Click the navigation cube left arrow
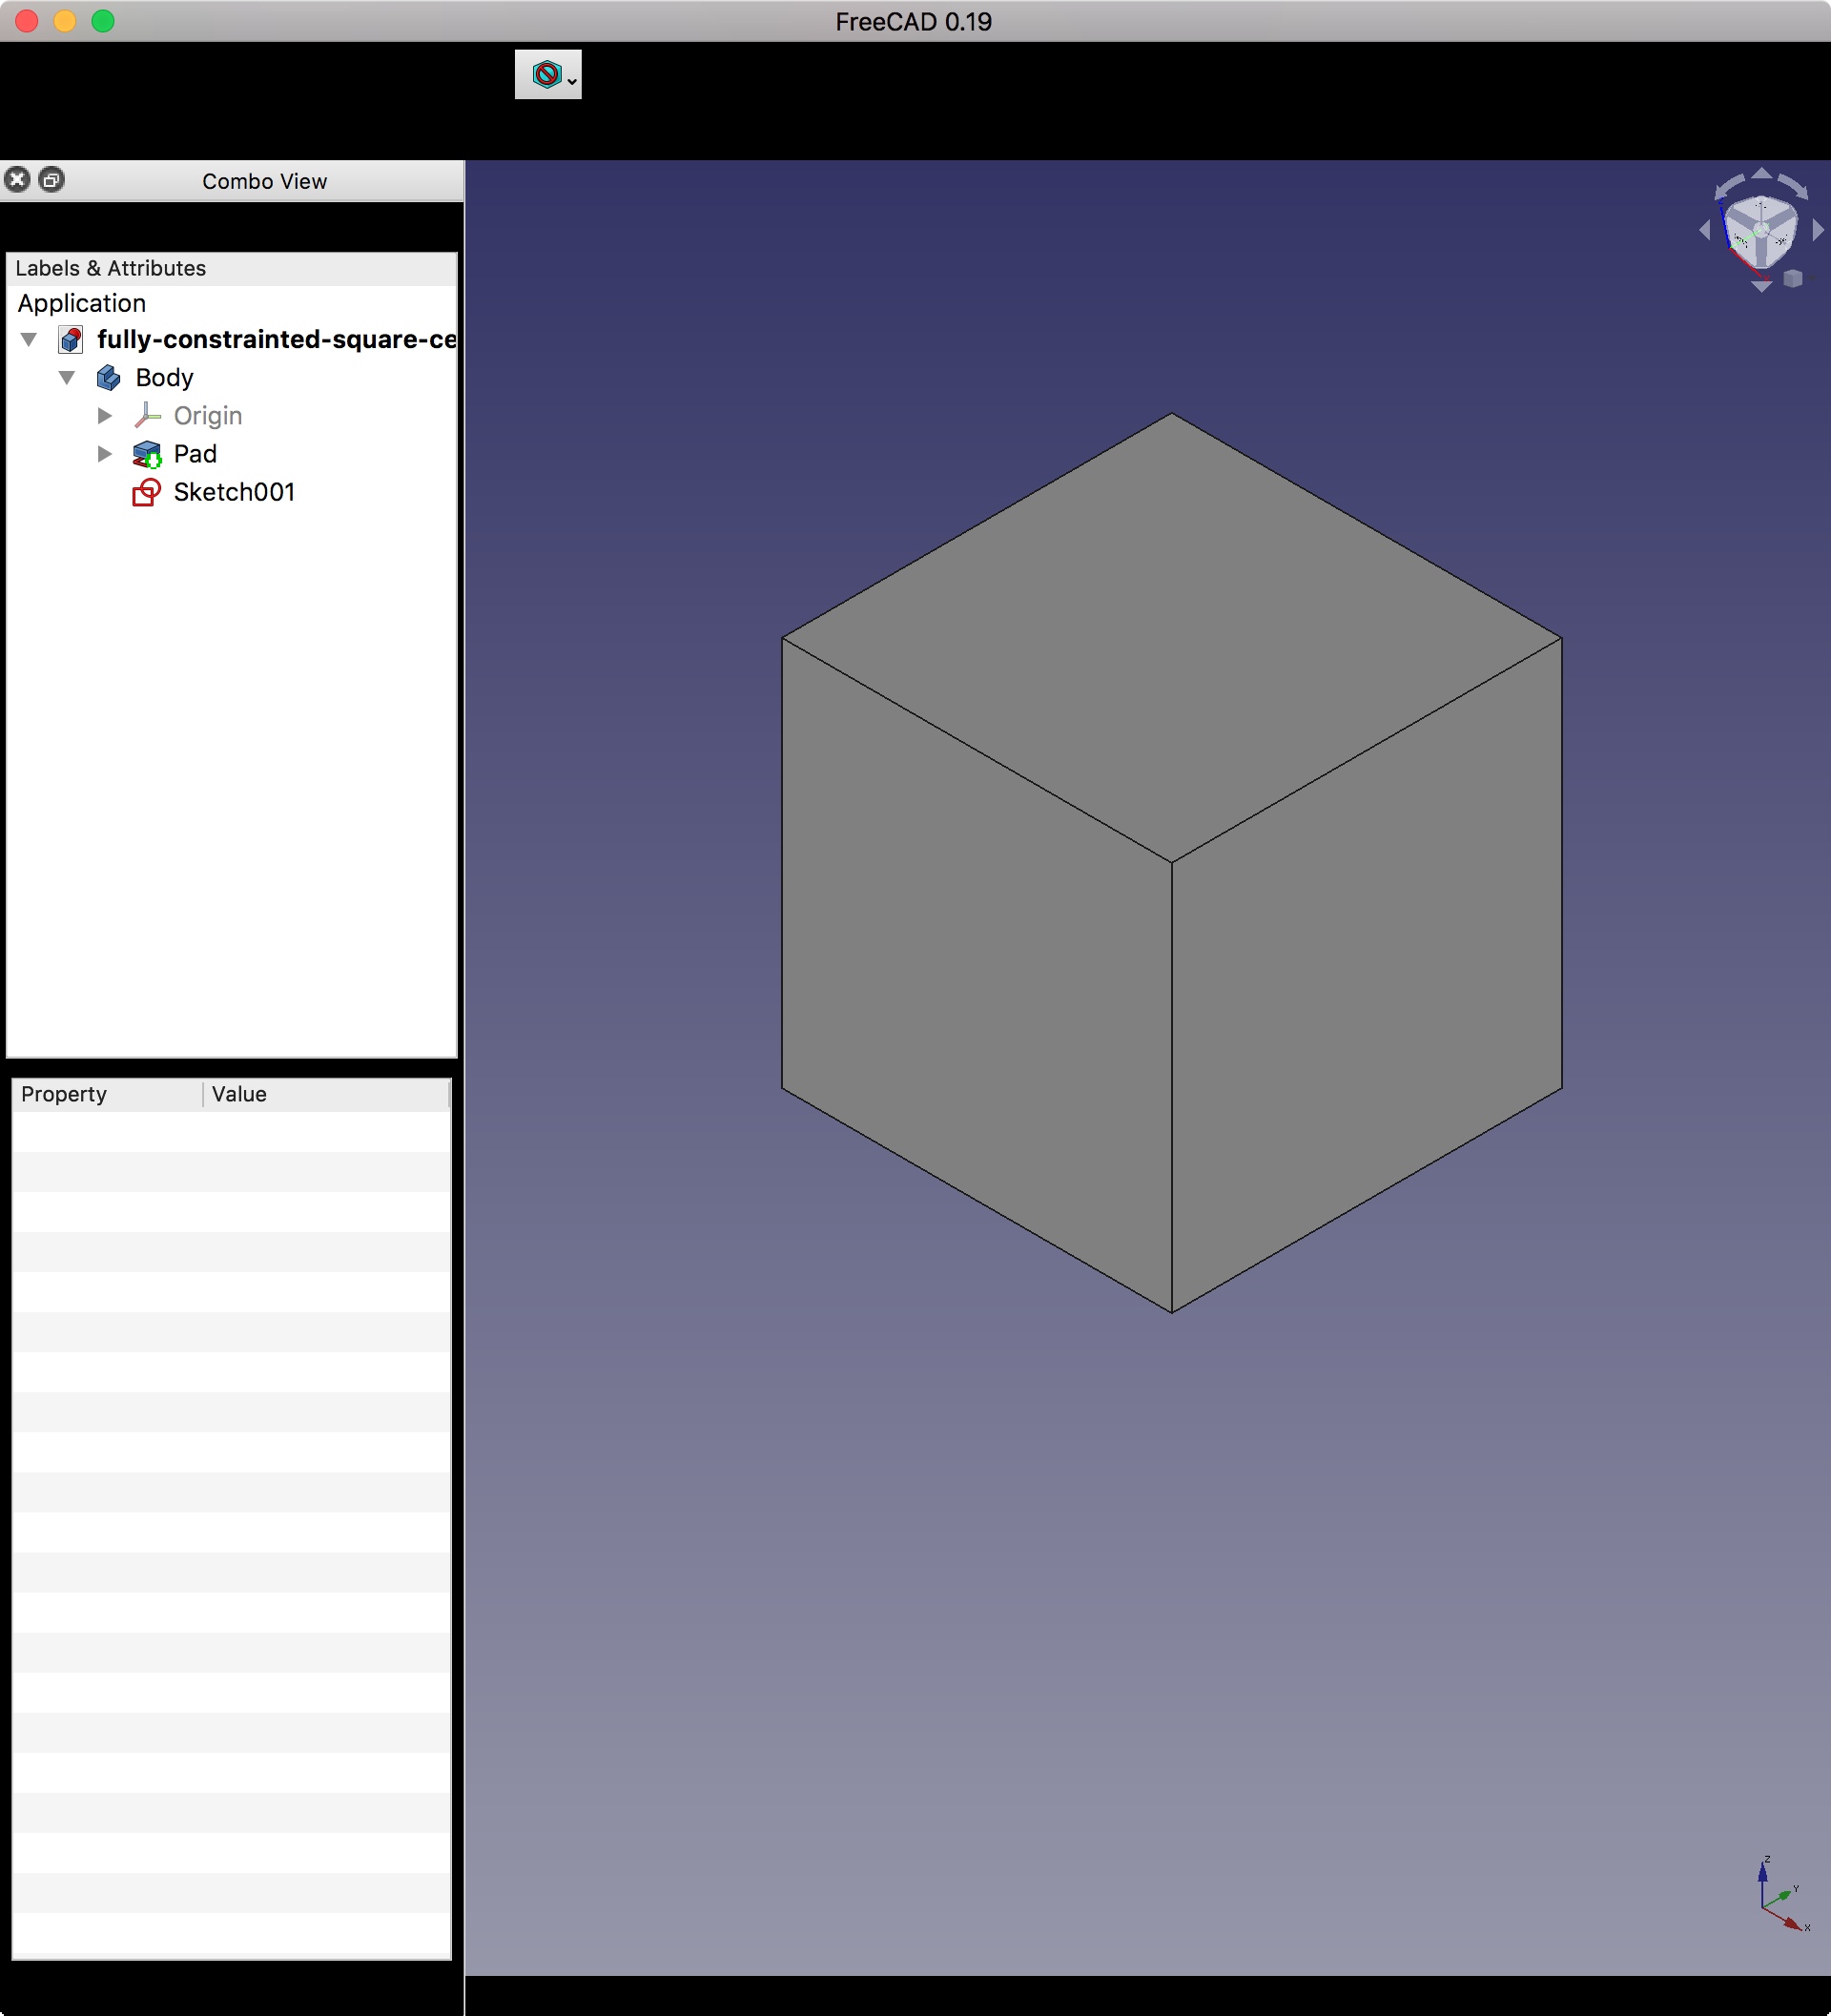The width and height of the screenshot is (1831, 2016). tap(1704, 231)
